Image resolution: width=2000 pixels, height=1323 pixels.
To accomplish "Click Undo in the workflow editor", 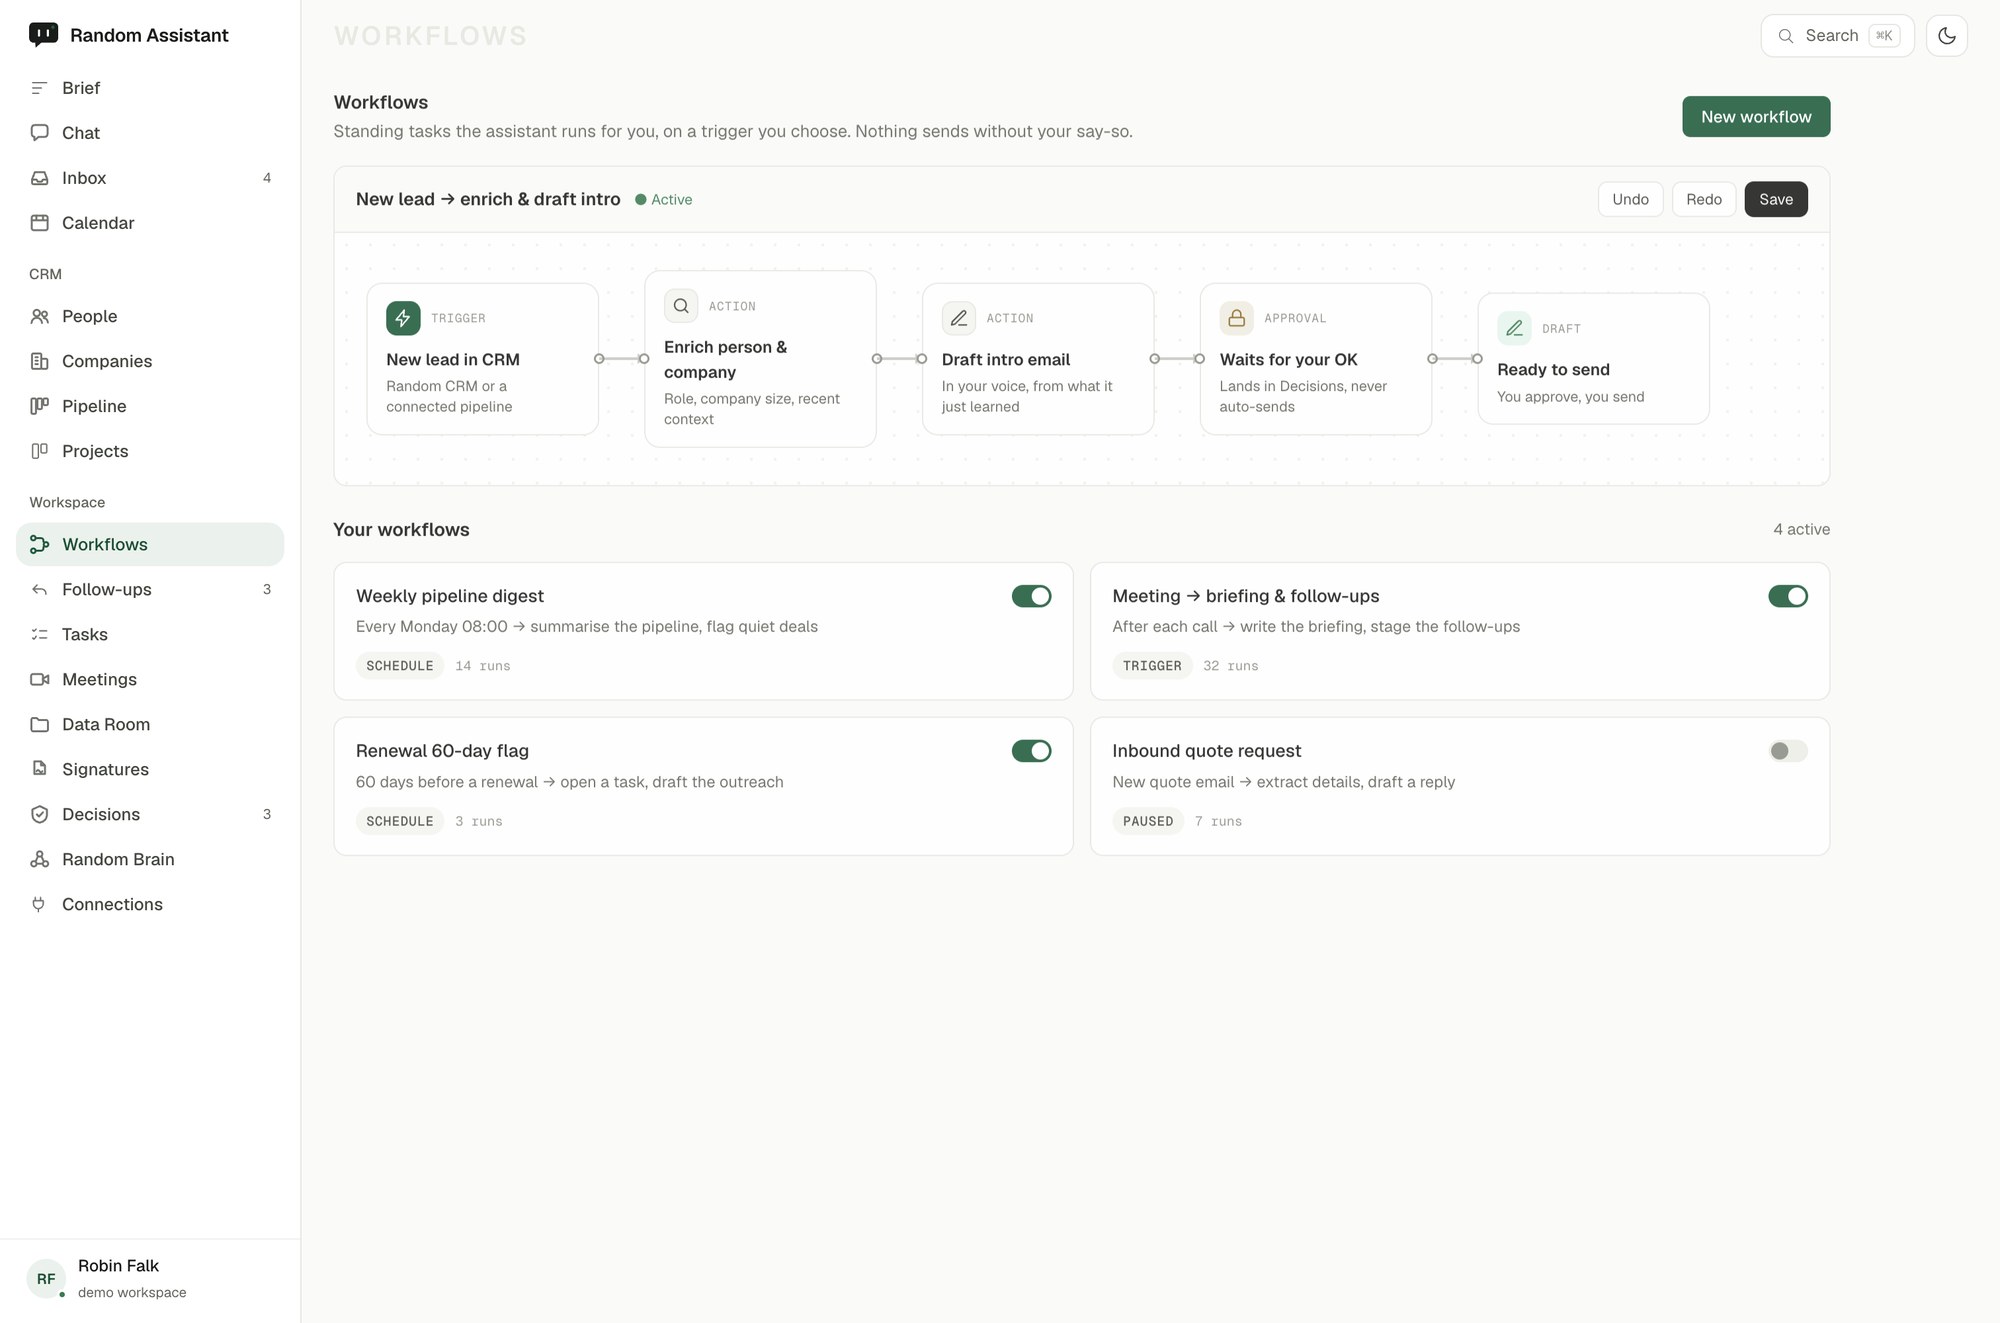I will coord(1630,199).
